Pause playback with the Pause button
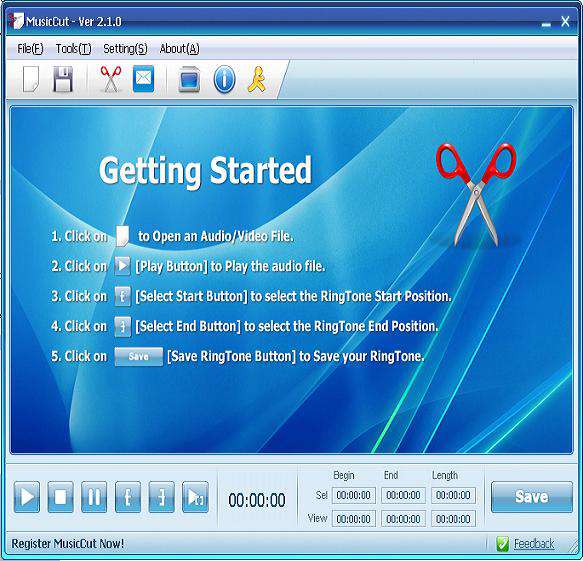The image size is (583, 561). (94, 497)
